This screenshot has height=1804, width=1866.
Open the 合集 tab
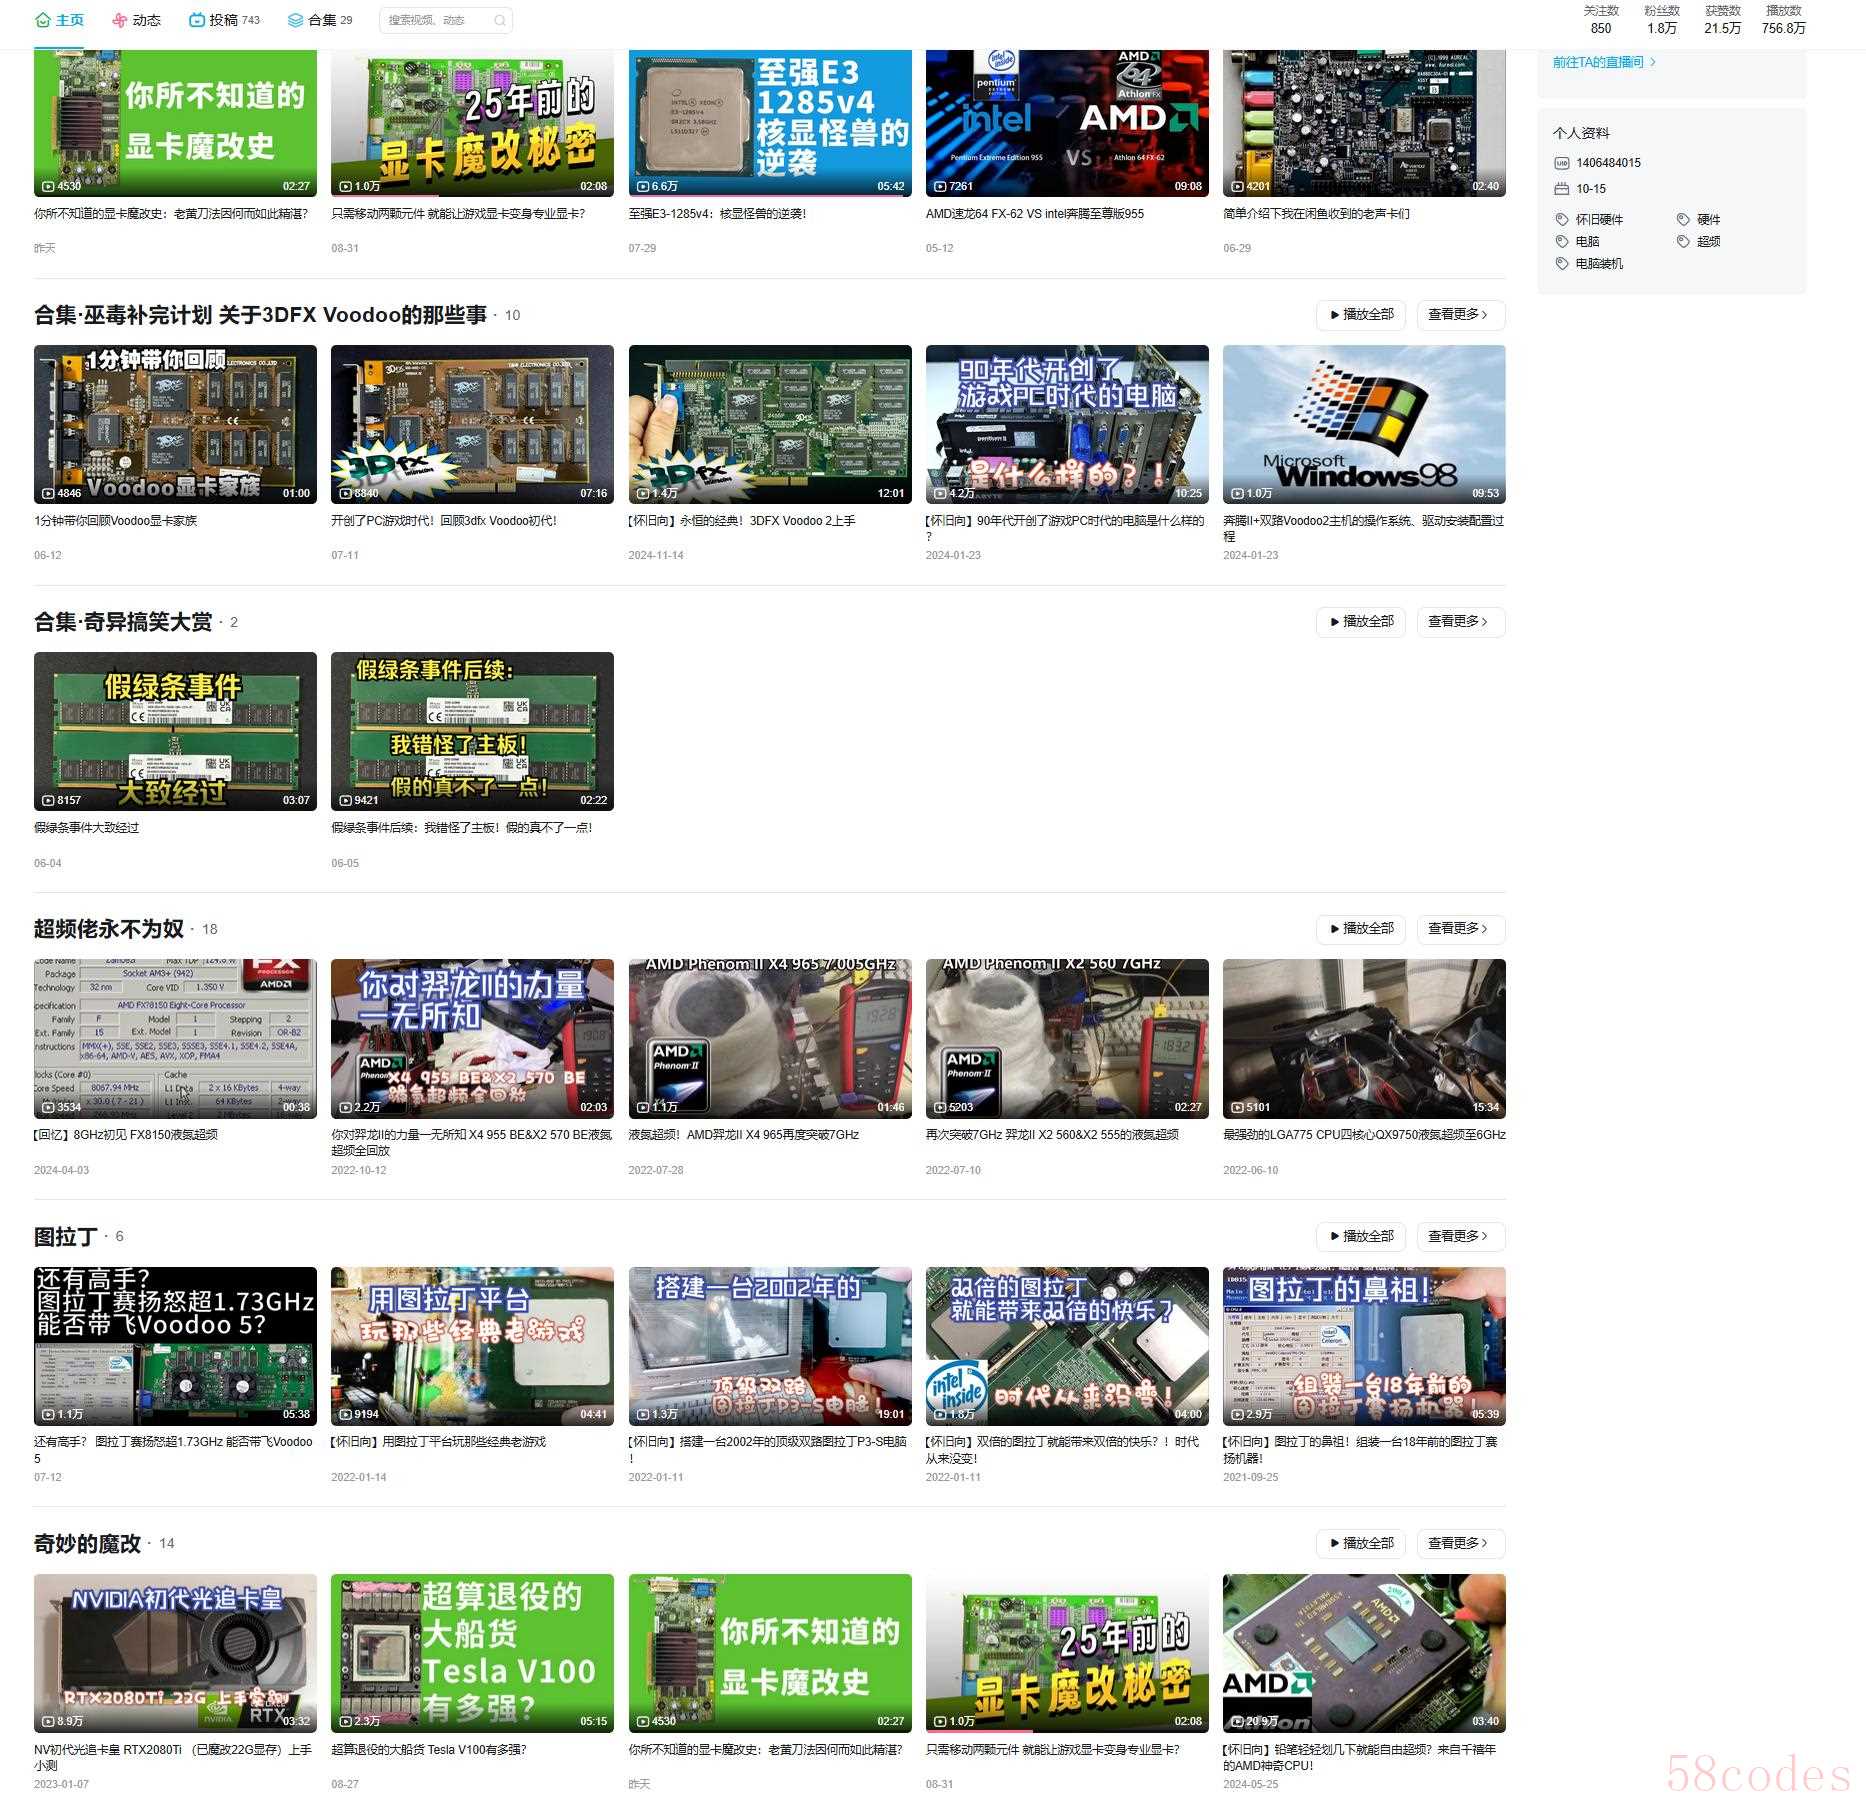click(x=321, y=20)
